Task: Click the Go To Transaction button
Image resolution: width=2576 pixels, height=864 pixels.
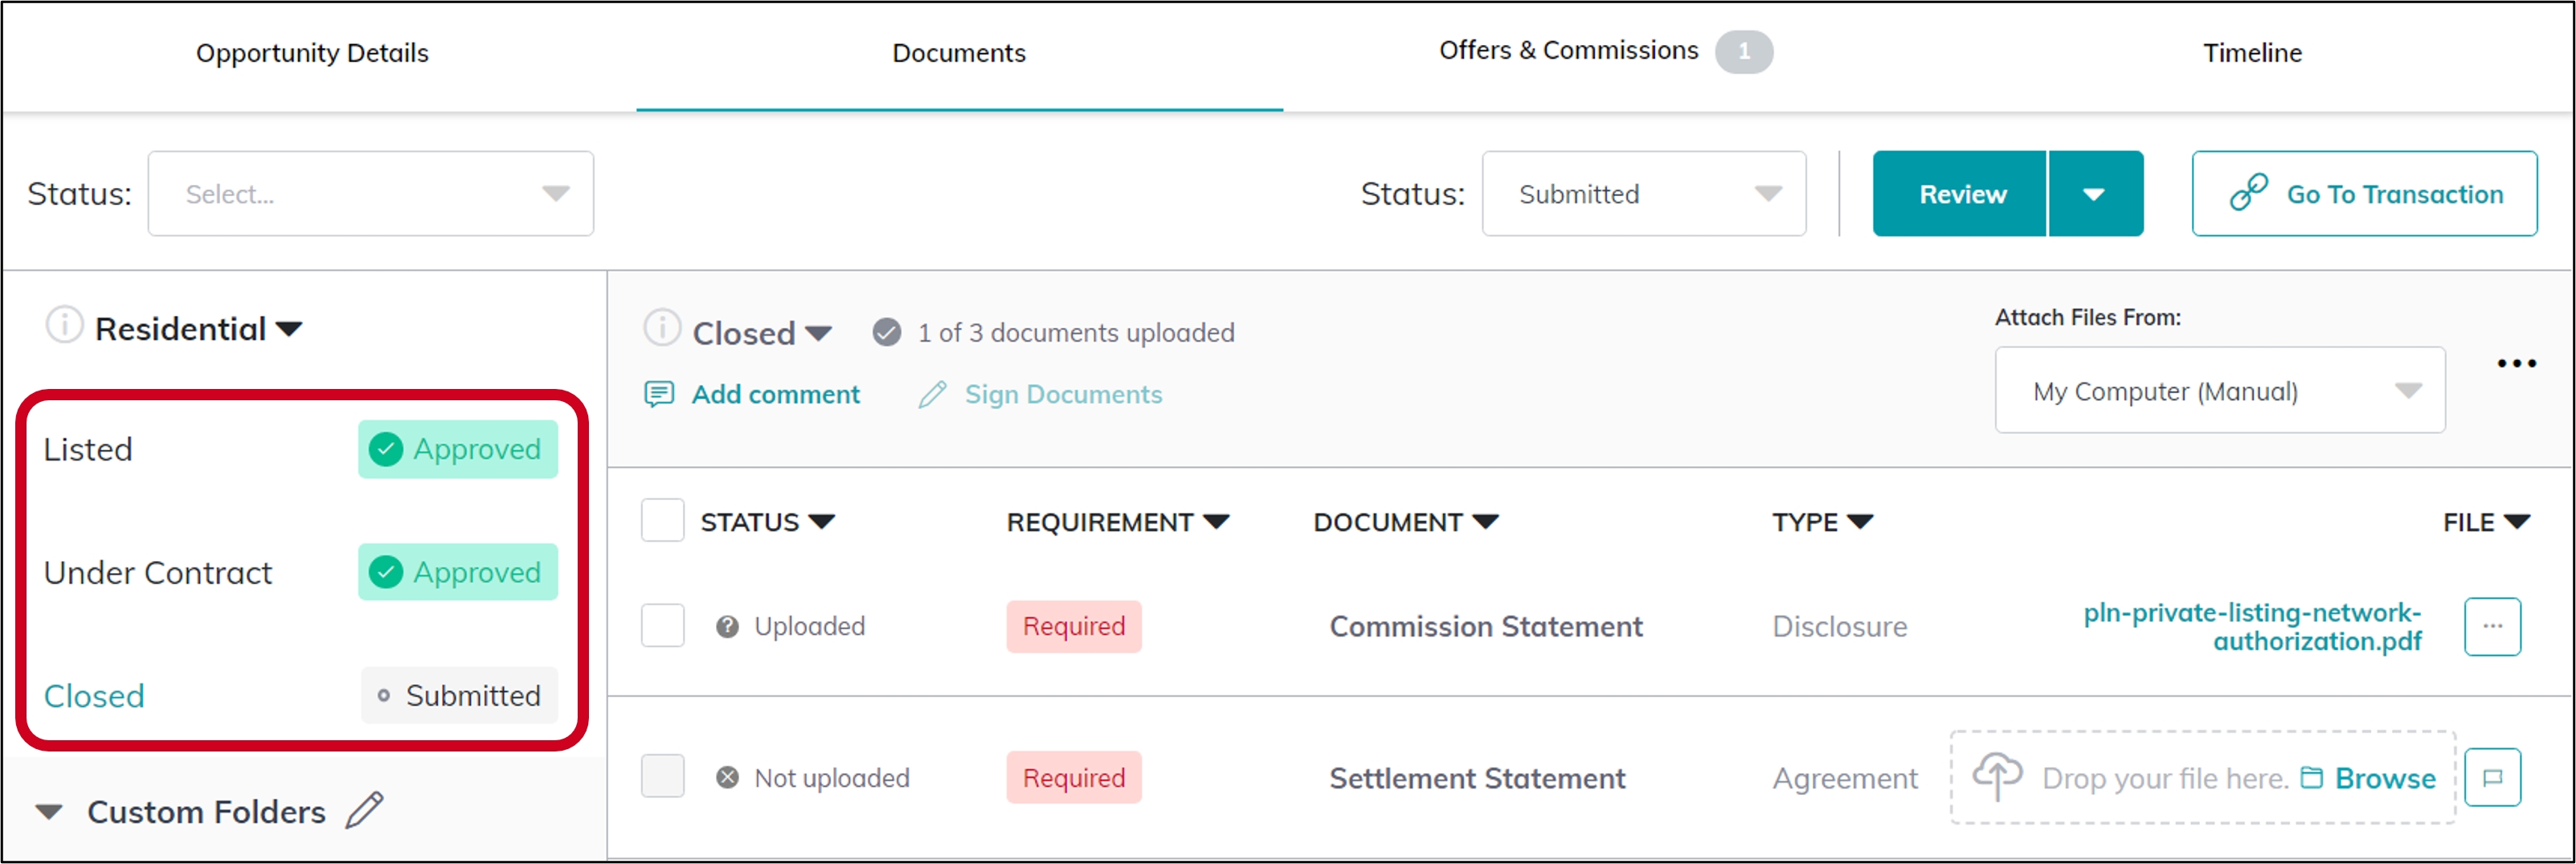Action: pyautogui.click(x=2364, y=193)
